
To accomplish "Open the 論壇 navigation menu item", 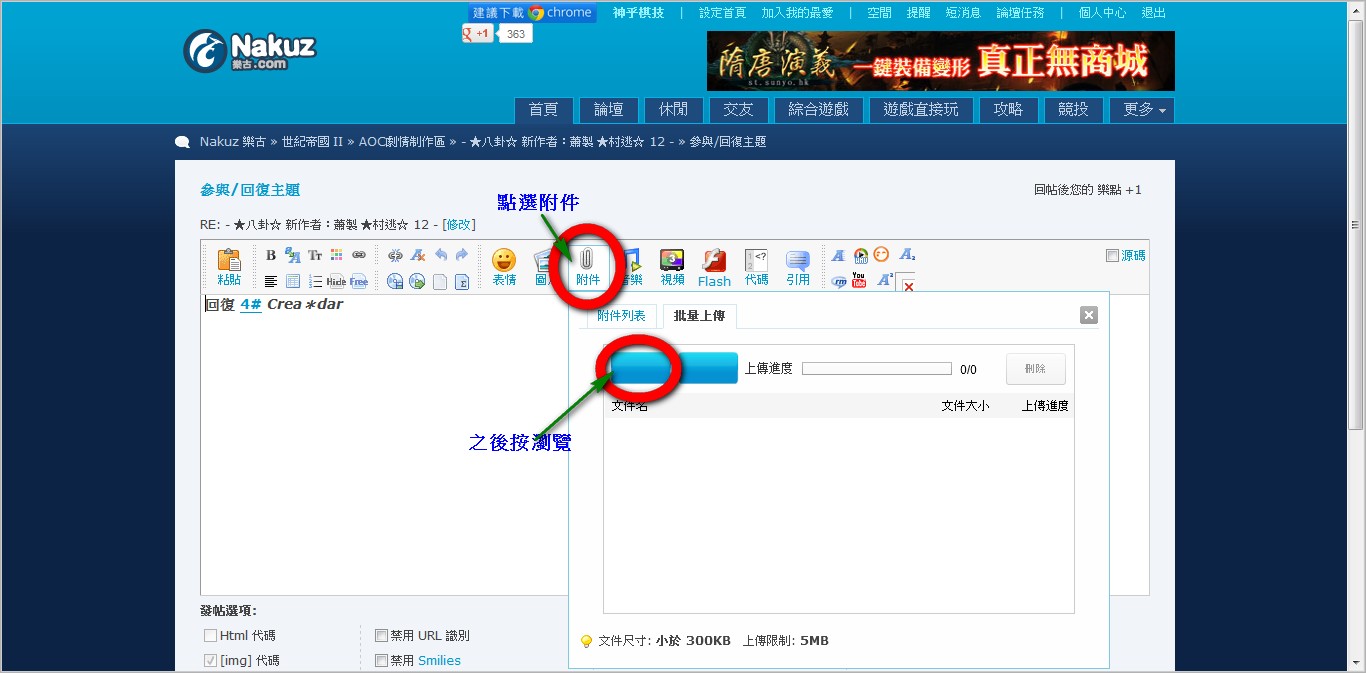I will (x=608, y=110).
